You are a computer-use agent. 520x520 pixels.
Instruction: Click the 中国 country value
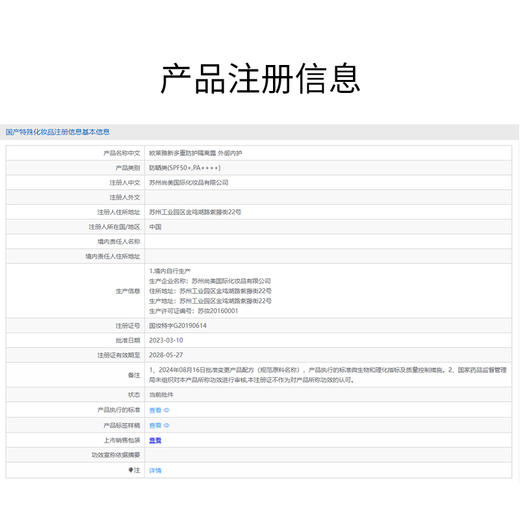pyautogui.click(x=155, y=227)
